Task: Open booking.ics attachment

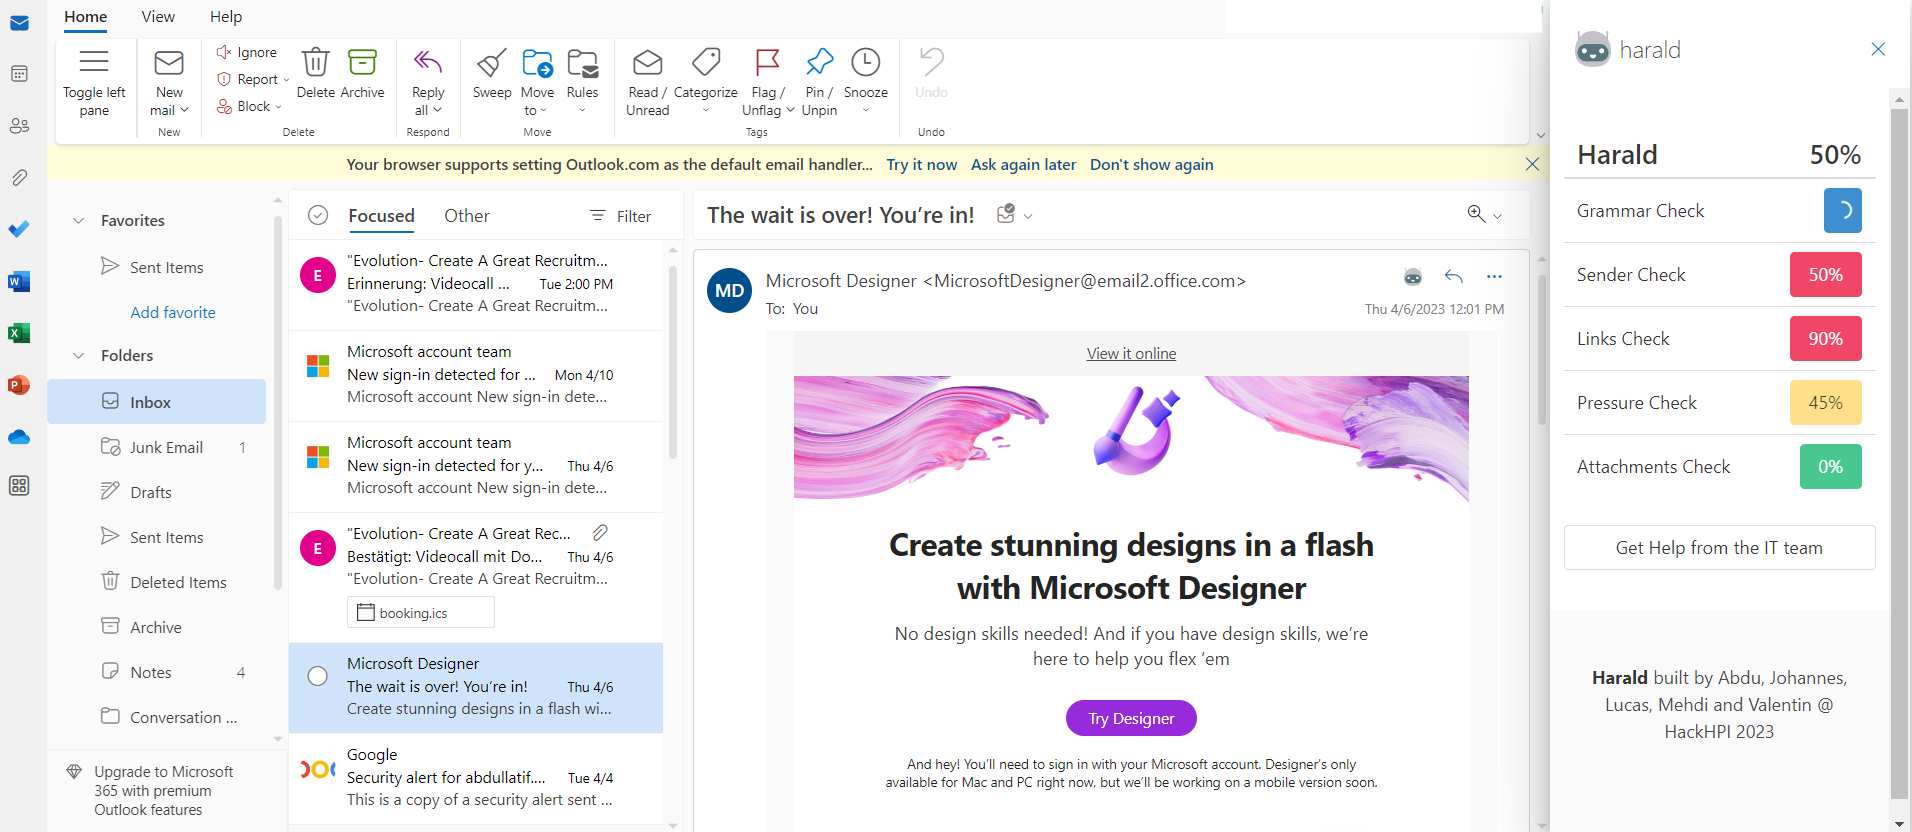Action: coord(421,612)
